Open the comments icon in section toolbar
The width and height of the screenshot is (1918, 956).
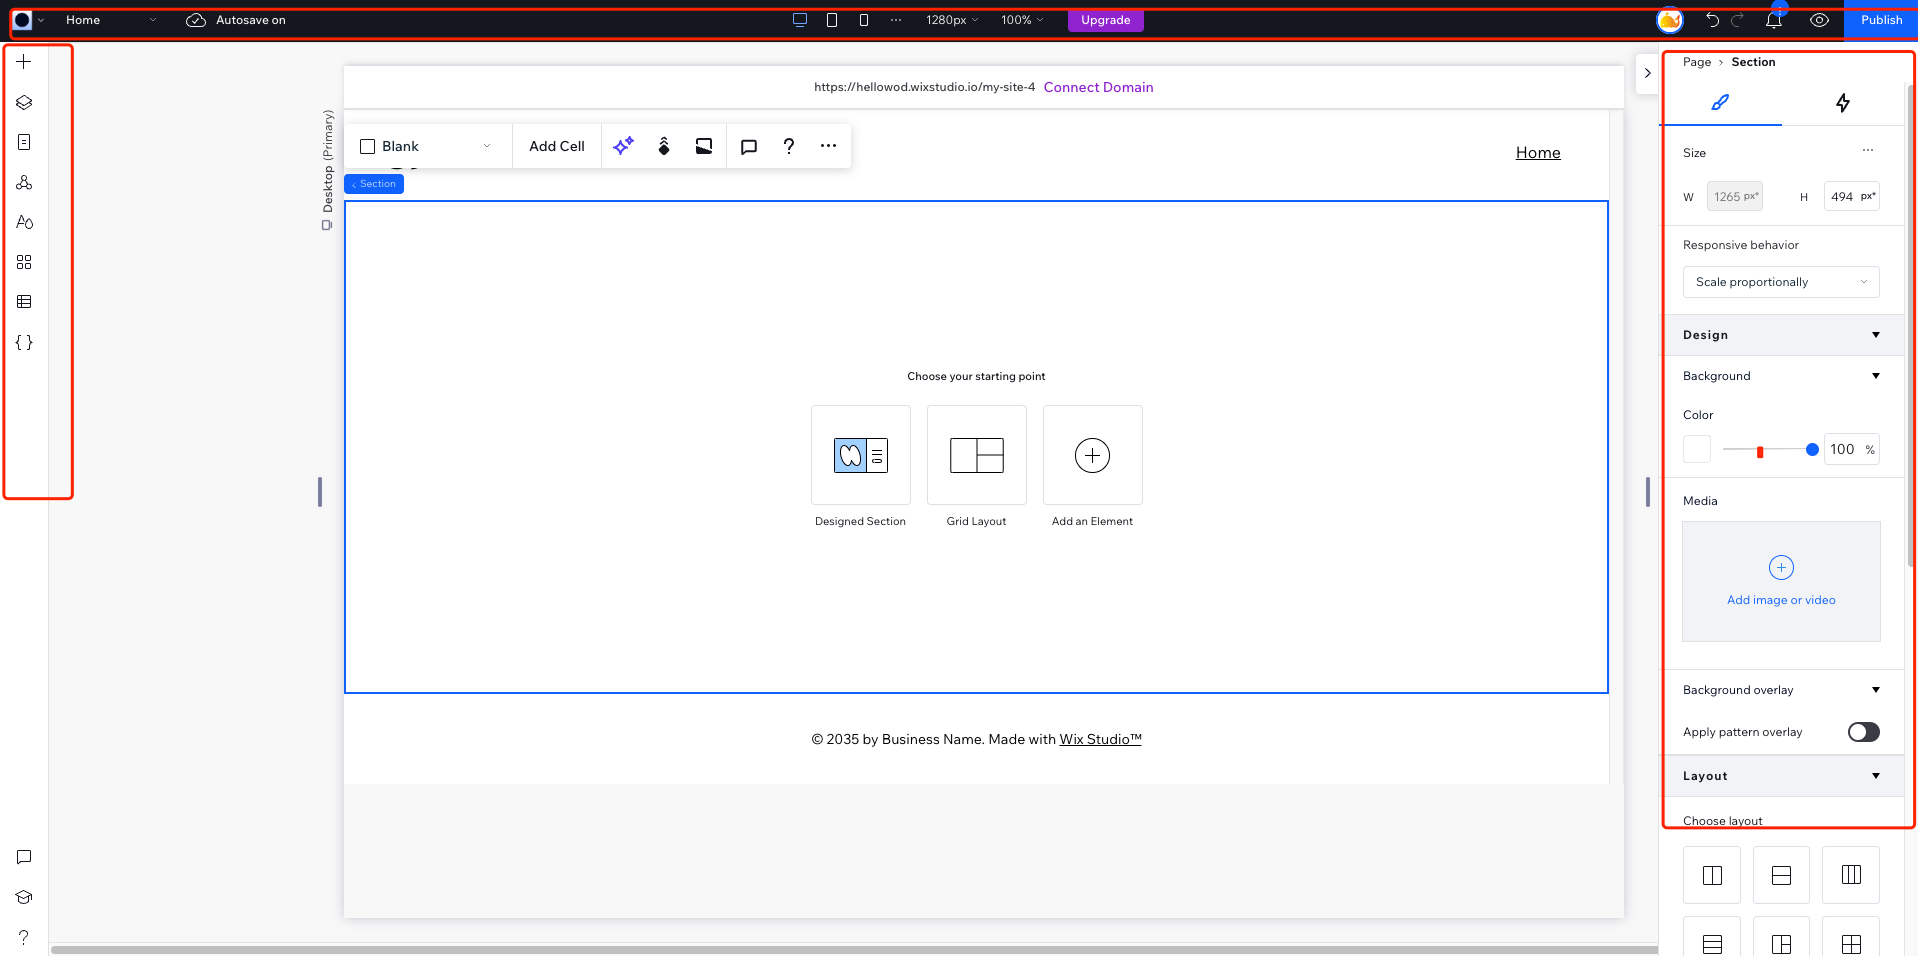point(749,146)
